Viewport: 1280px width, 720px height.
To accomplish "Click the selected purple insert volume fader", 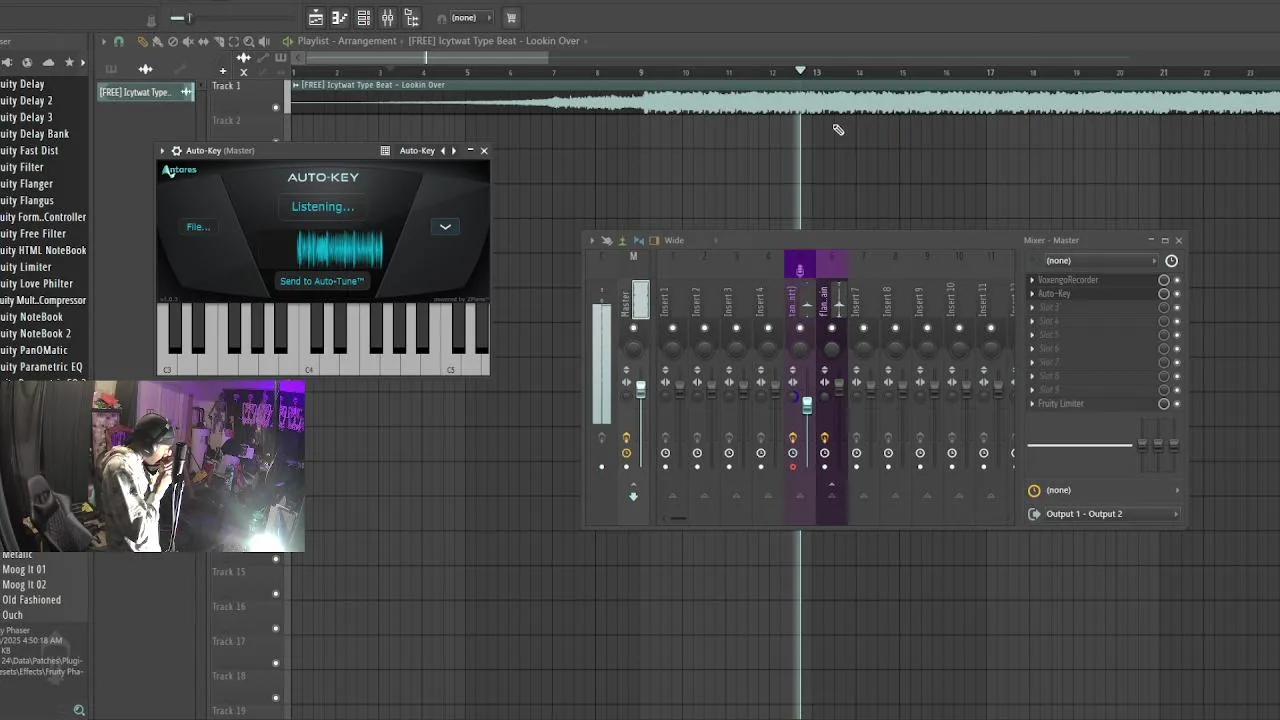I will (807, 405).
